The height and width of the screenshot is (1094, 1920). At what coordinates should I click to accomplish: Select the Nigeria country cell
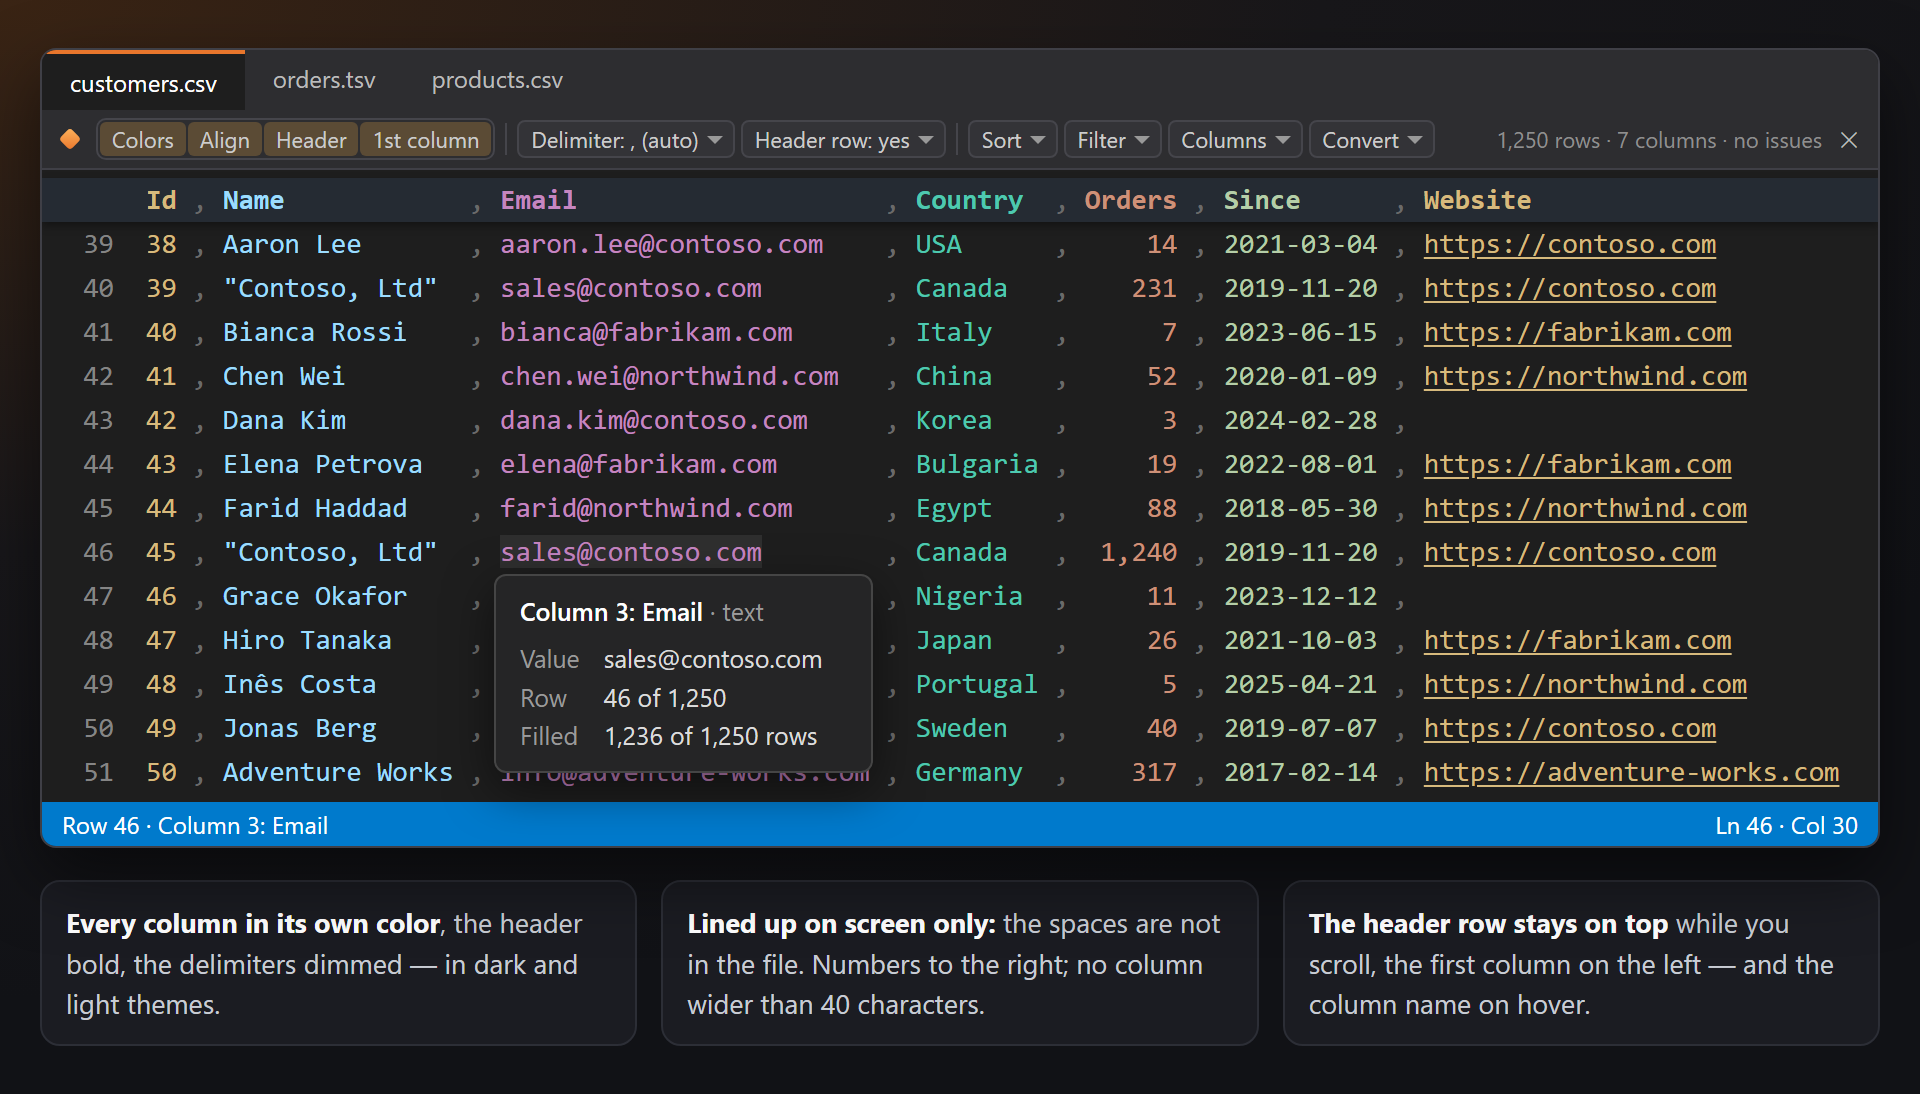(968, 596)
